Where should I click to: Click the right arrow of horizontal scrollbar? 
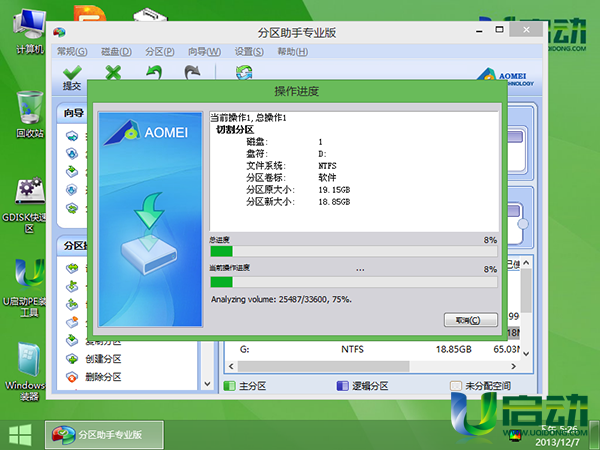click(514, 366)
